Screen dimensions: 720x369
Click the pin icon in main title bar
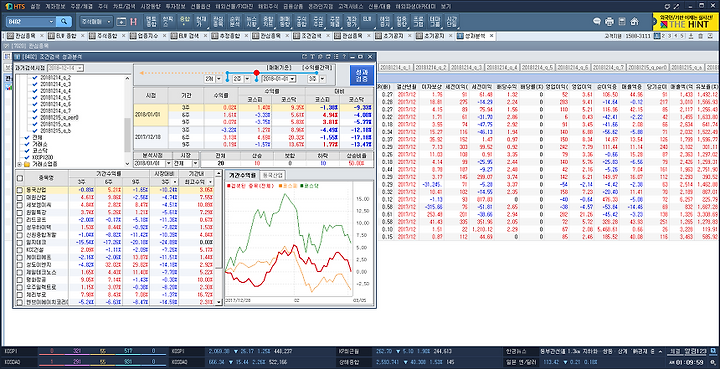[x=677, y=6]
